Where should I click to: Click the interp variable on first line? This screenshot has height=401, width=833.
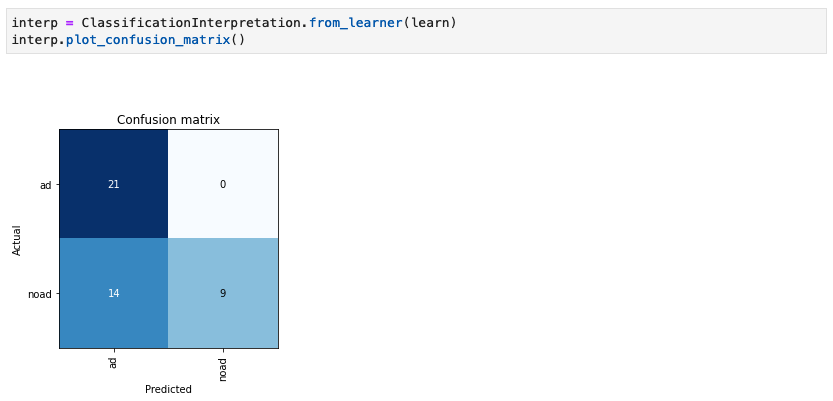pos(35,23)
